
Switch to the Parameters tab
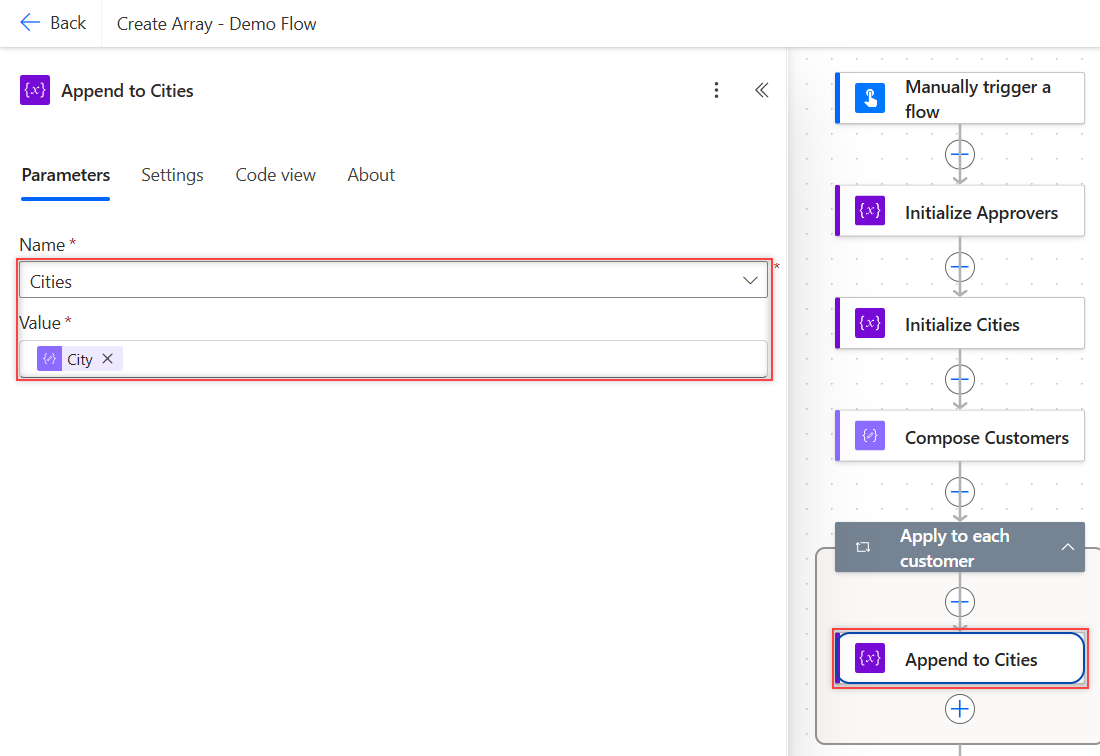tap(66, 175)
